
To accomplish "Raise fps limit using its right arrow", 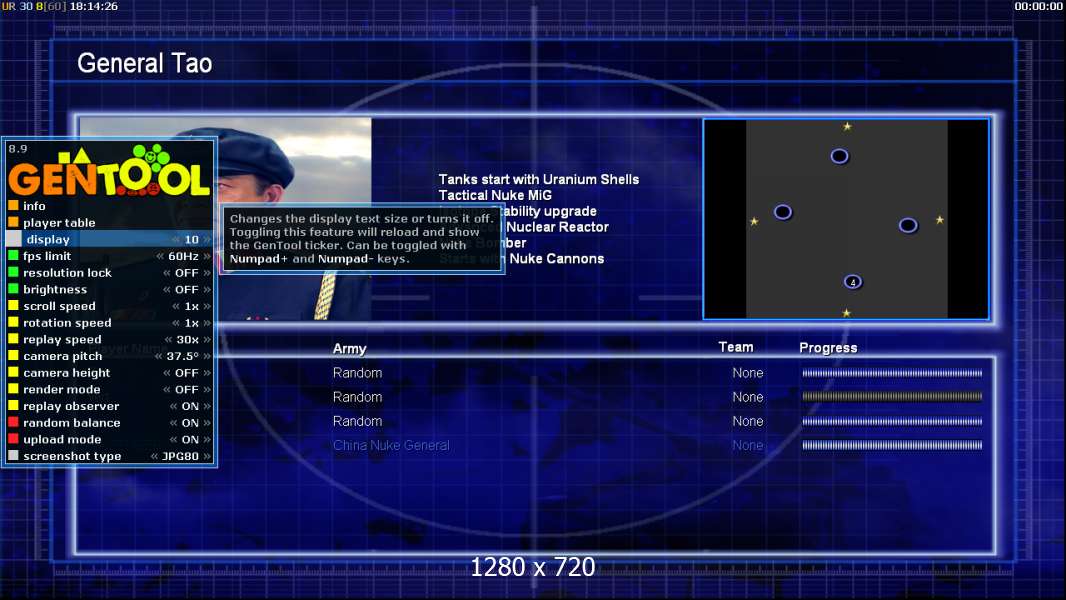I will click(x=207, y=256).
